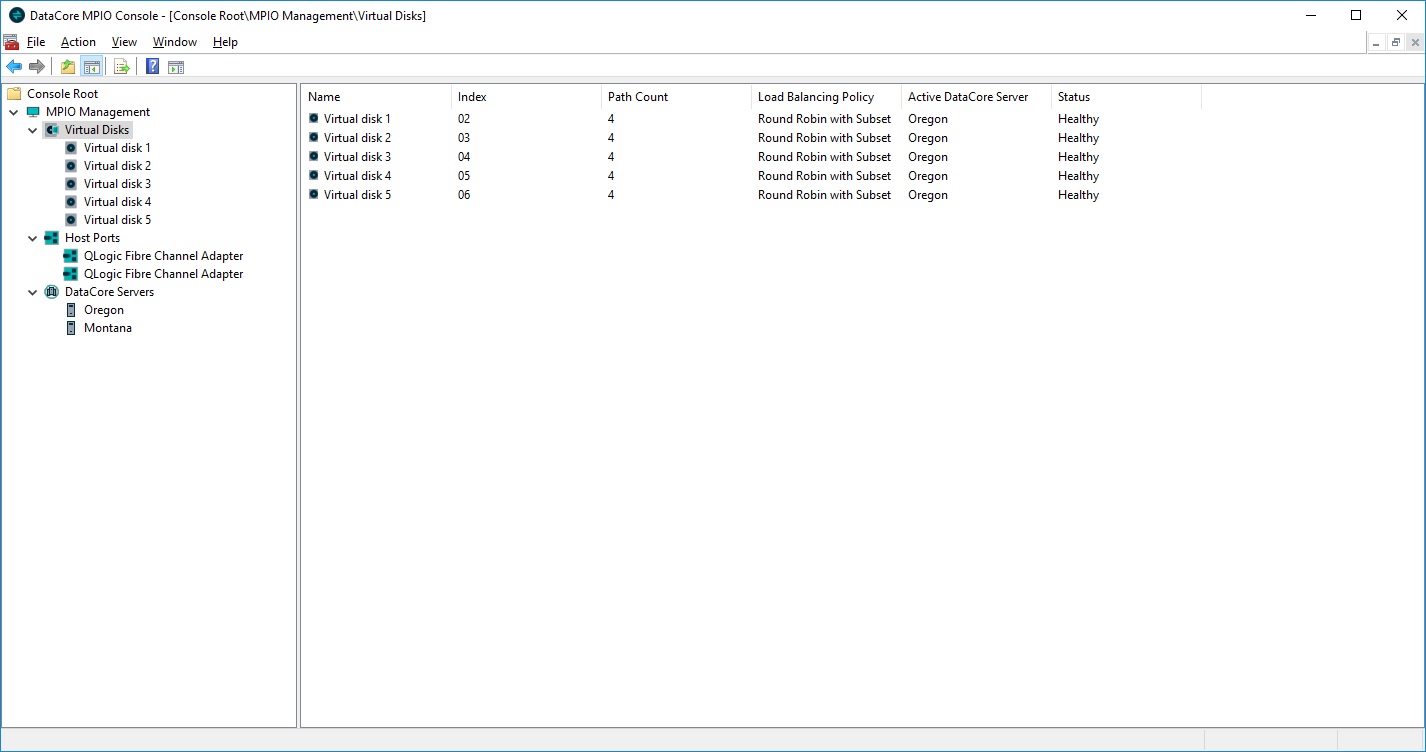Click the Export List toolbar icon
The width and height of the screenshot is (1426, 752).
coord(122,67)
